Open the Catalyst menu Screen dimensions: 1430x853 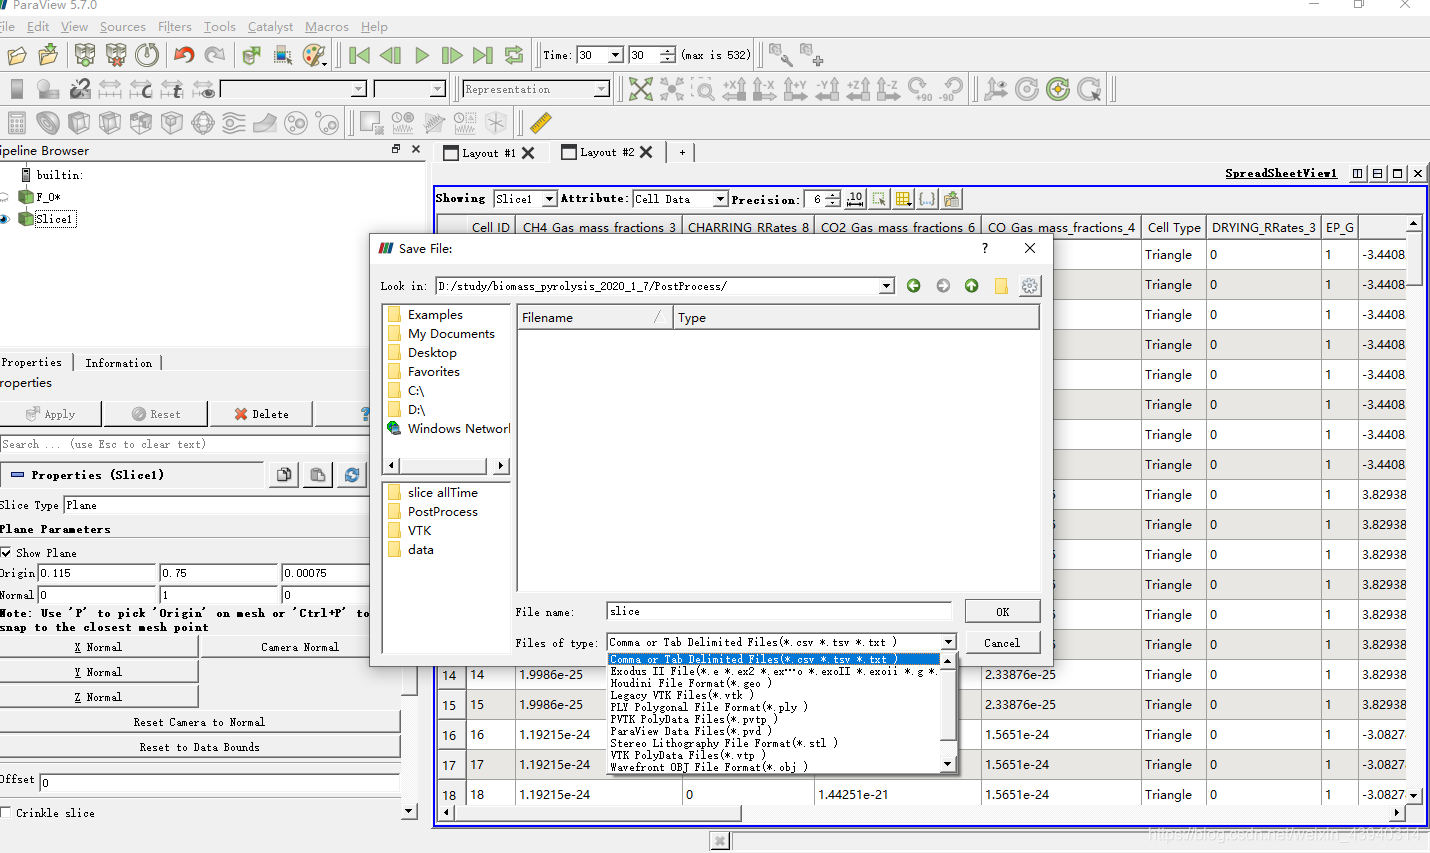pos(270,27)
